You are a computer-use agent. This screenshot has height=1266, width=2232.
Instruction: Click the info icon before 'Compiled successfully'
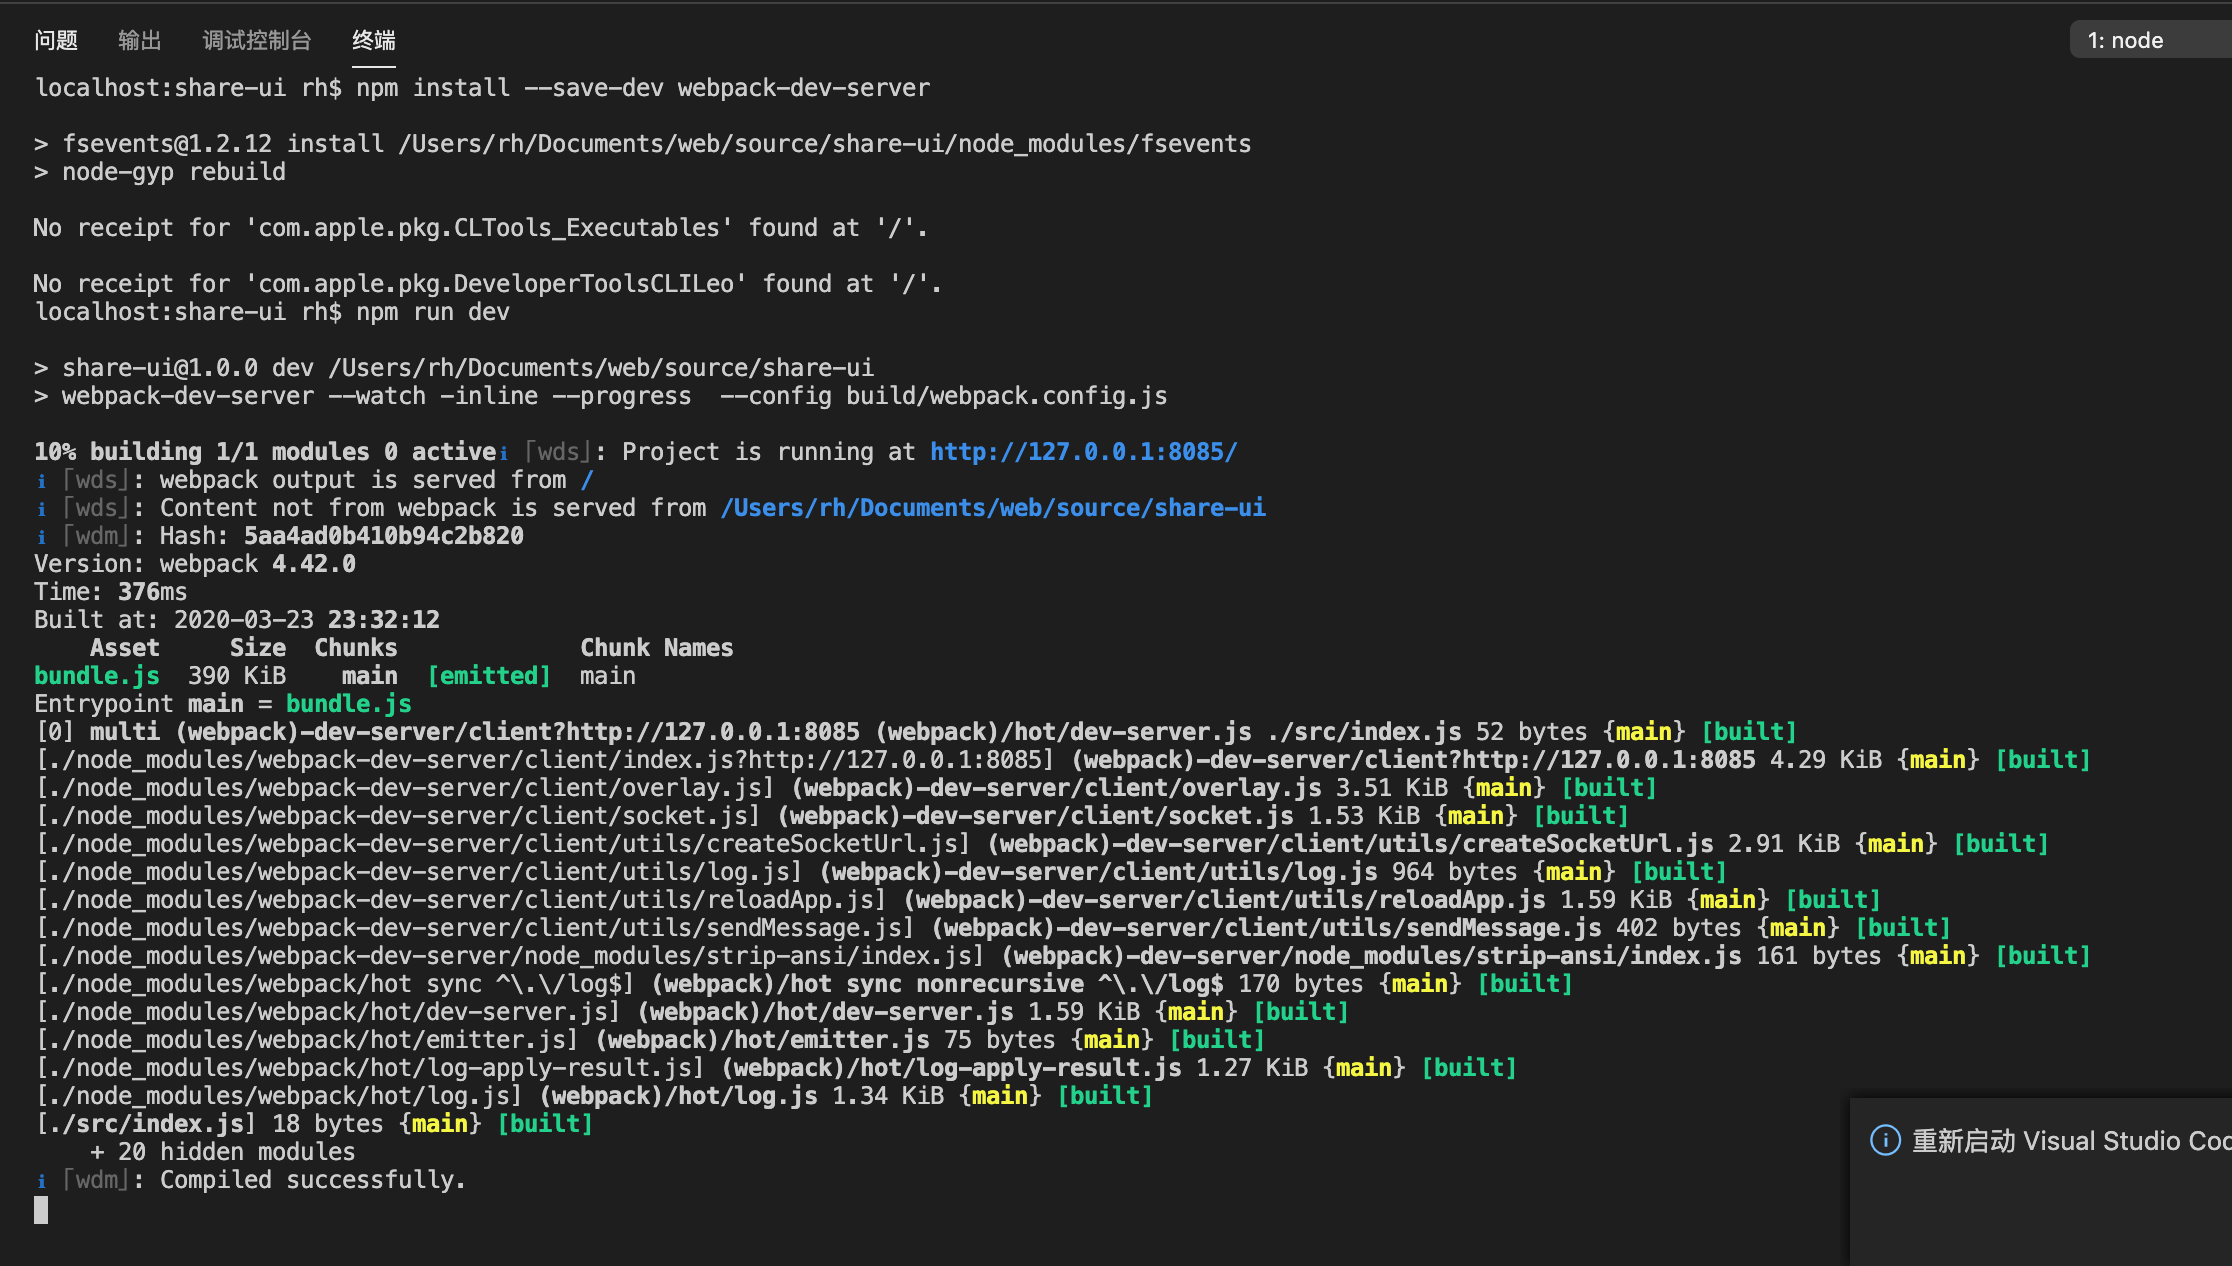[x=41, y=1181]
